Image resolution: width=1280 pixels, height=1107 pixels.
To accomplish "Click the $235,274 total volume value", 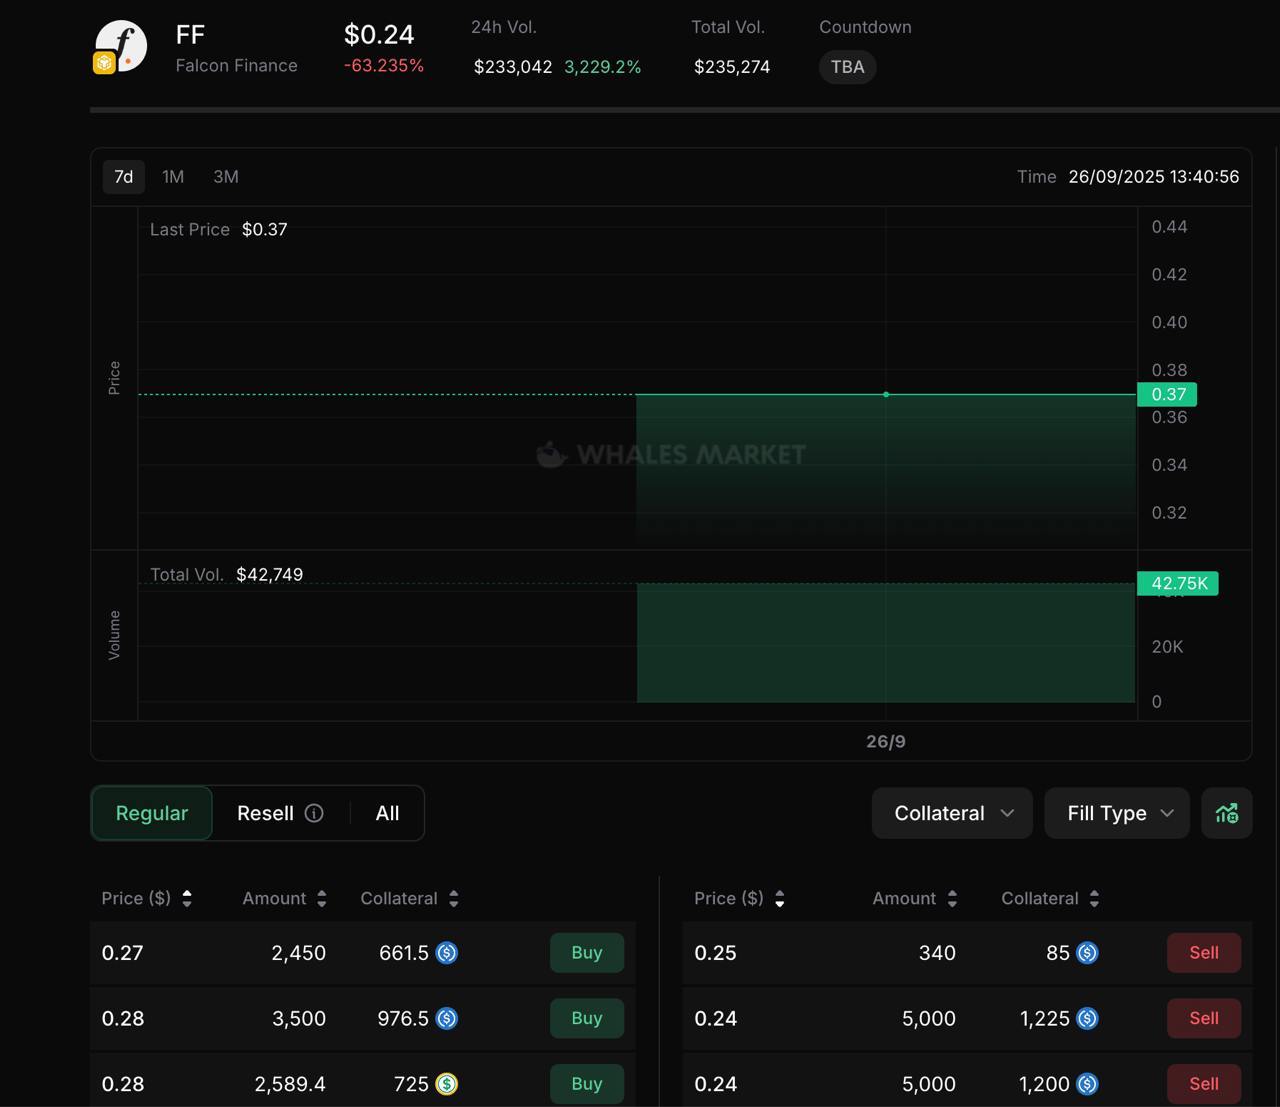I will point(732,67).
